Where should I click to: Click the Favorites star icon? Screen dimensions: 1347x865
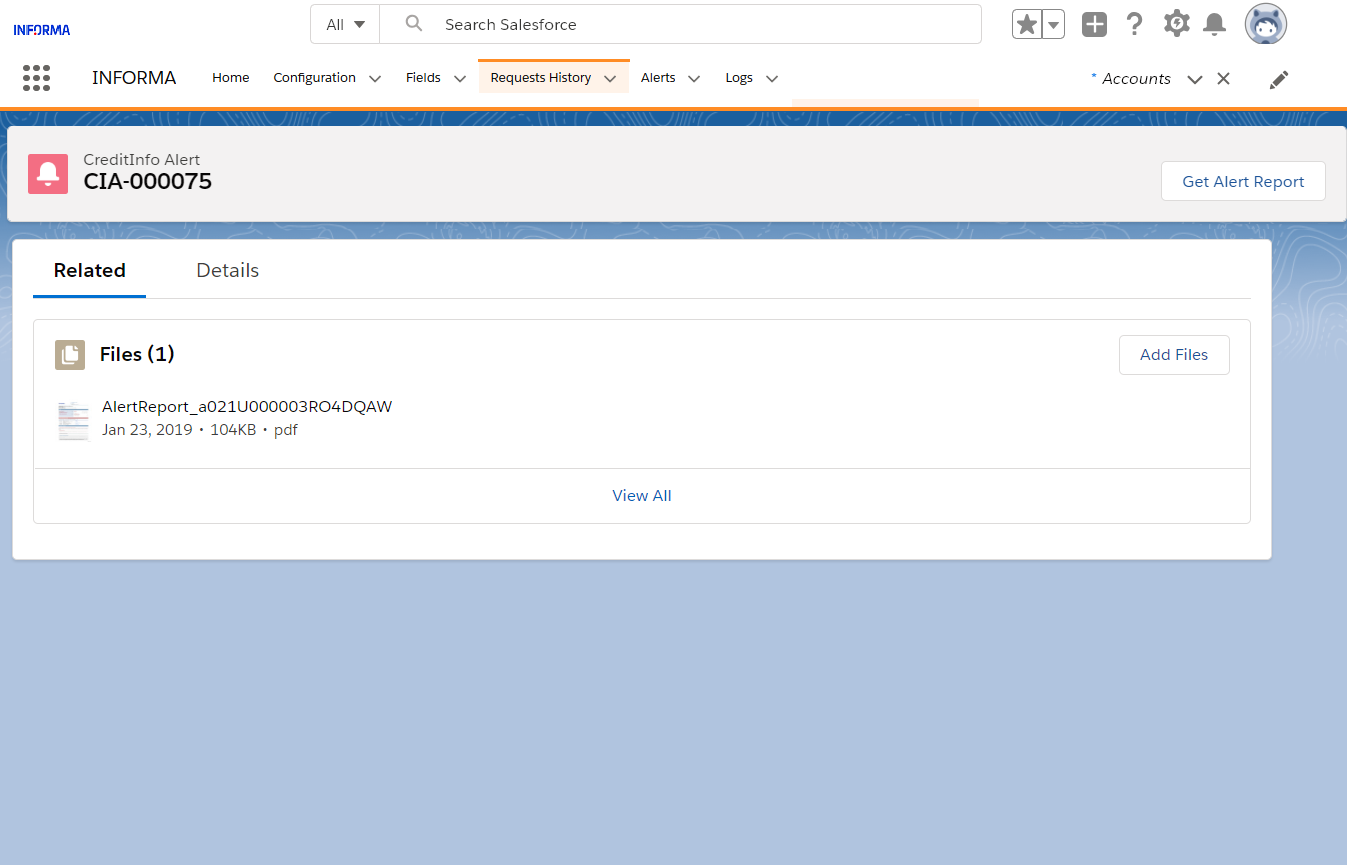(x=1026, y=25)
